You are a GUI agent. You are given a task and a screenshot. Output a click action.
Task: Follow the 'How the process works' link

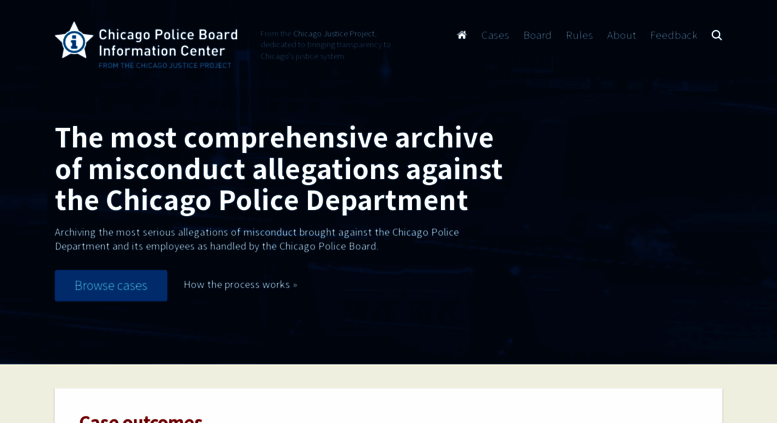click(x=240, y=284)
